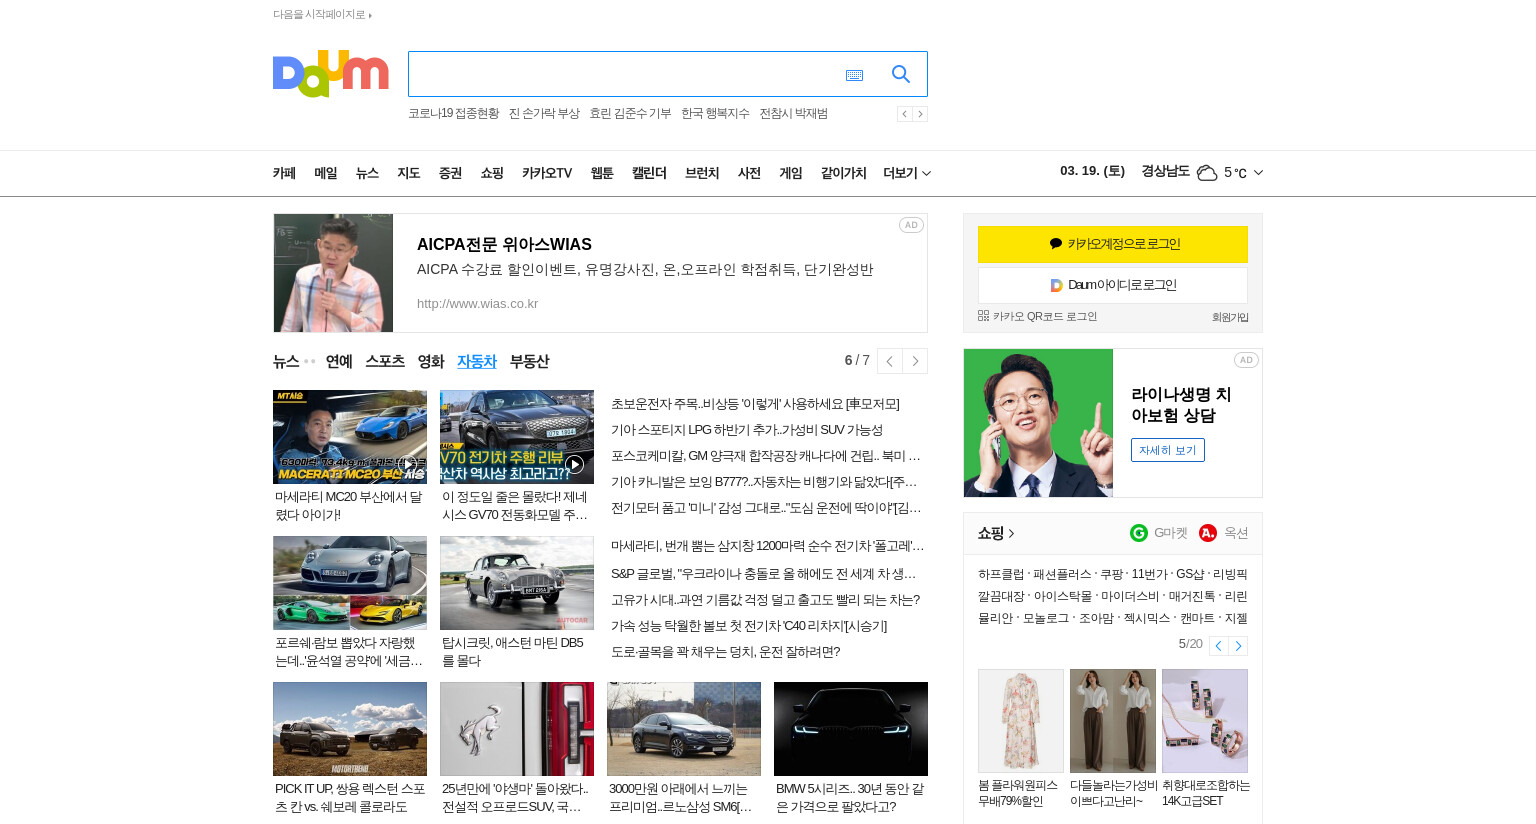Click the Daum logo
1536x824 pixels.
pyautogui.click(x=330, y=73)
